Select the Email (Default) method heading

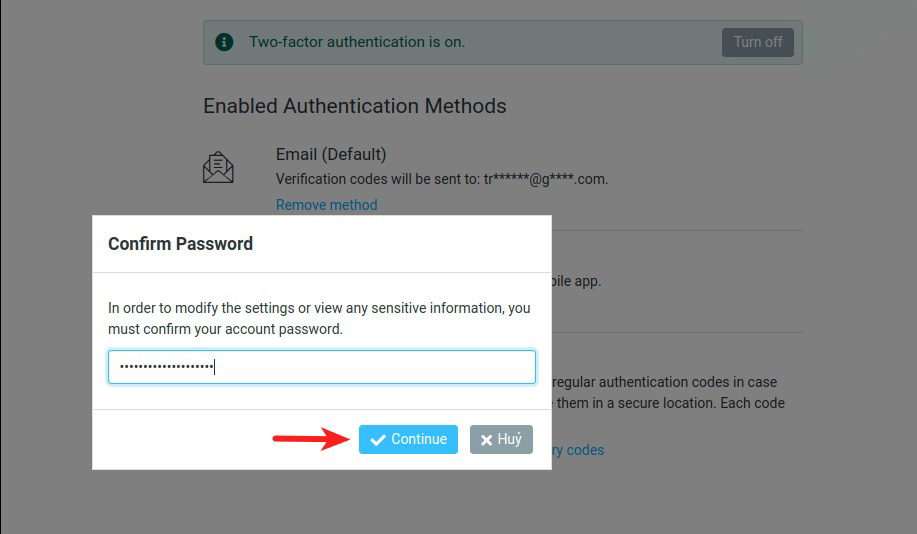[x=331, y=154]
